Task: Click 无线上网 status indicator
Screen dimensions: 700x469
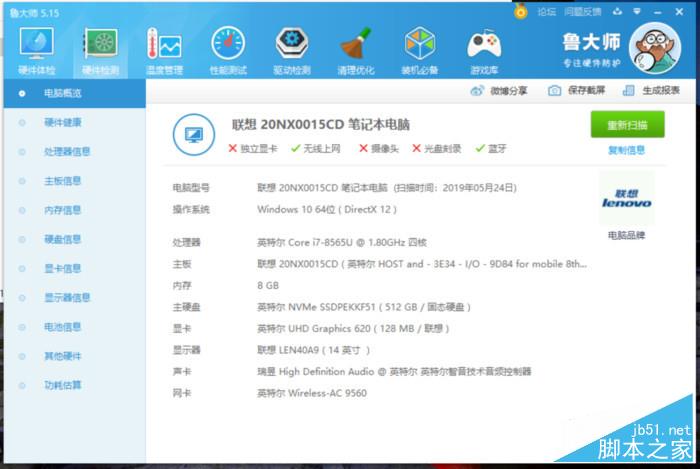Action: (x=316, y=149)
